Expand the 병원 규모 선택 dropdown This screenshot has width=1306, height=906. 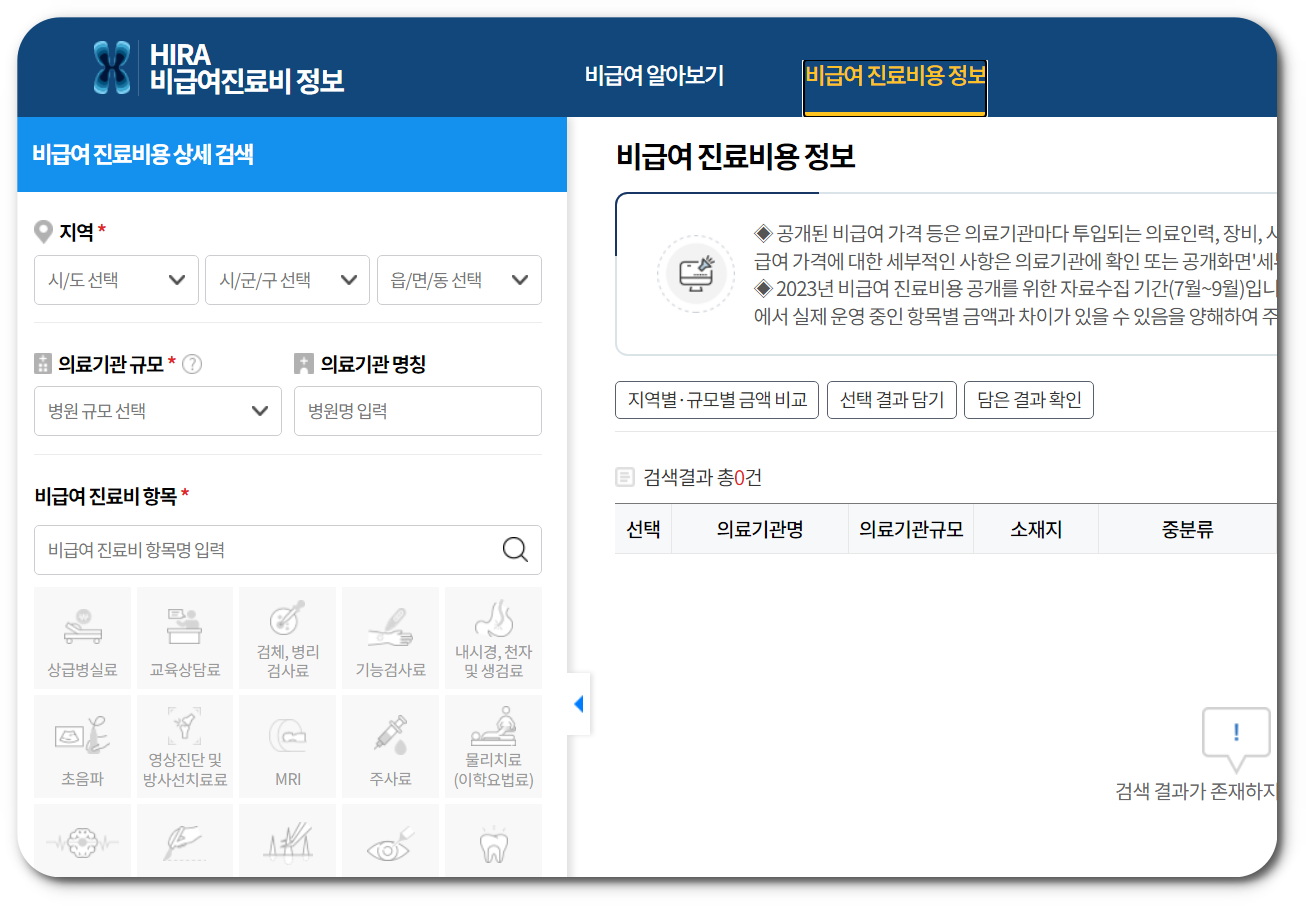(157, 411)
